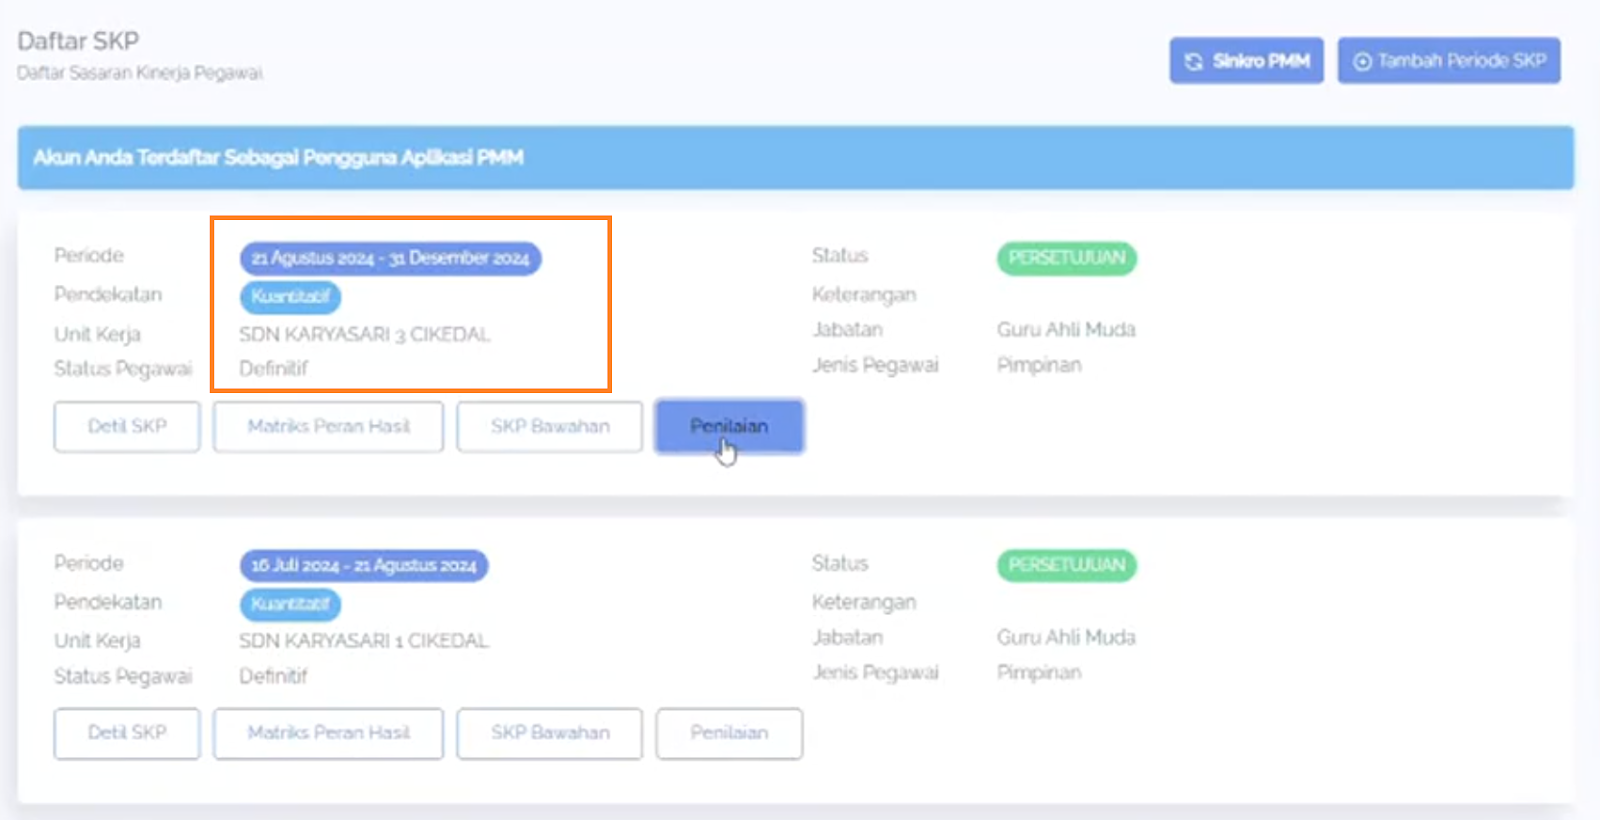Click Definitif value in SDN KARYASARI 3 card

(273, 369)
